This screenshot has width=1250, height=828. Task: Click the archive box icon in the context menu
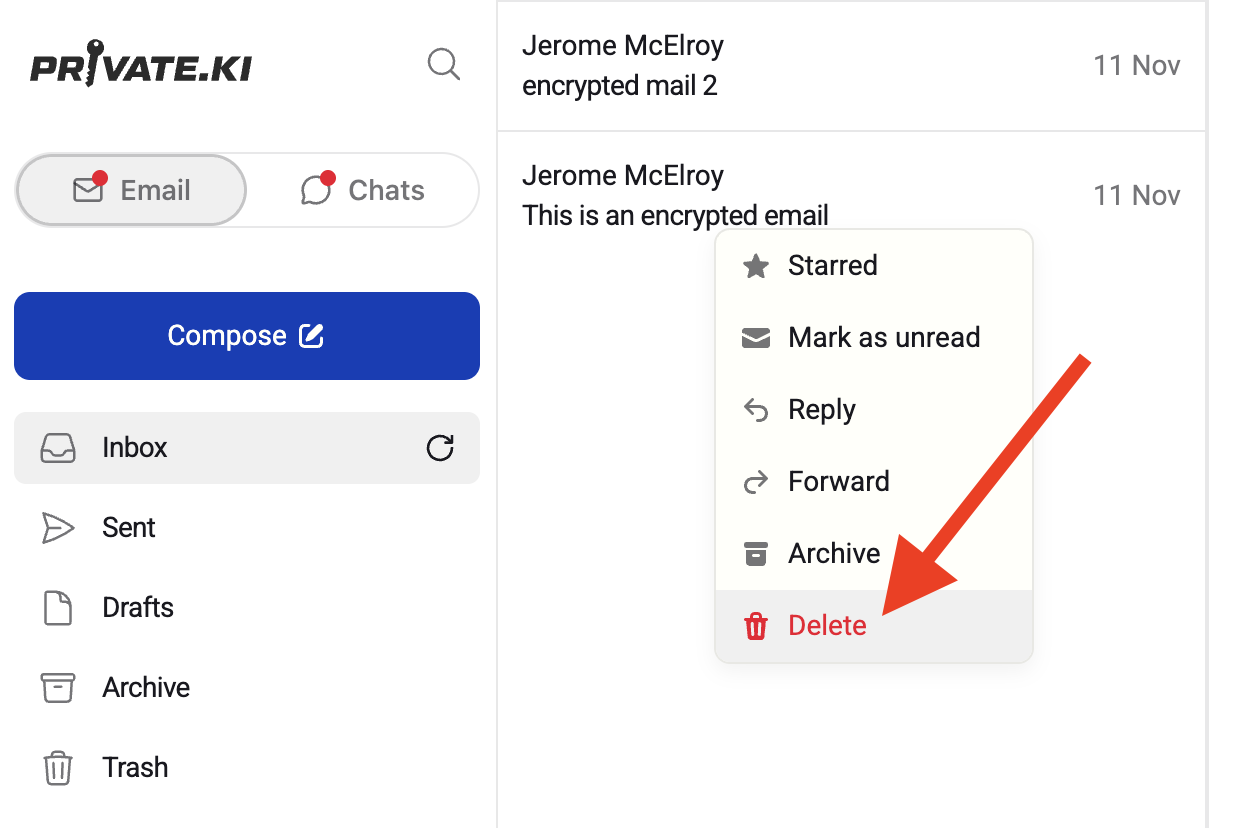(756, 554)
